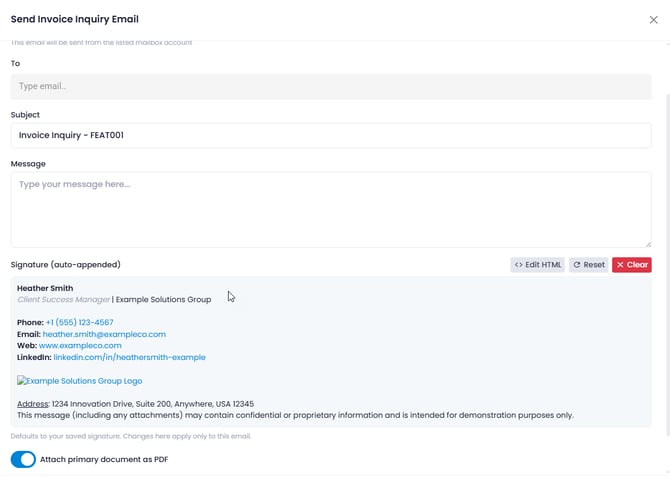Click the code brackets icon on Edit HTML

(519, 265)
